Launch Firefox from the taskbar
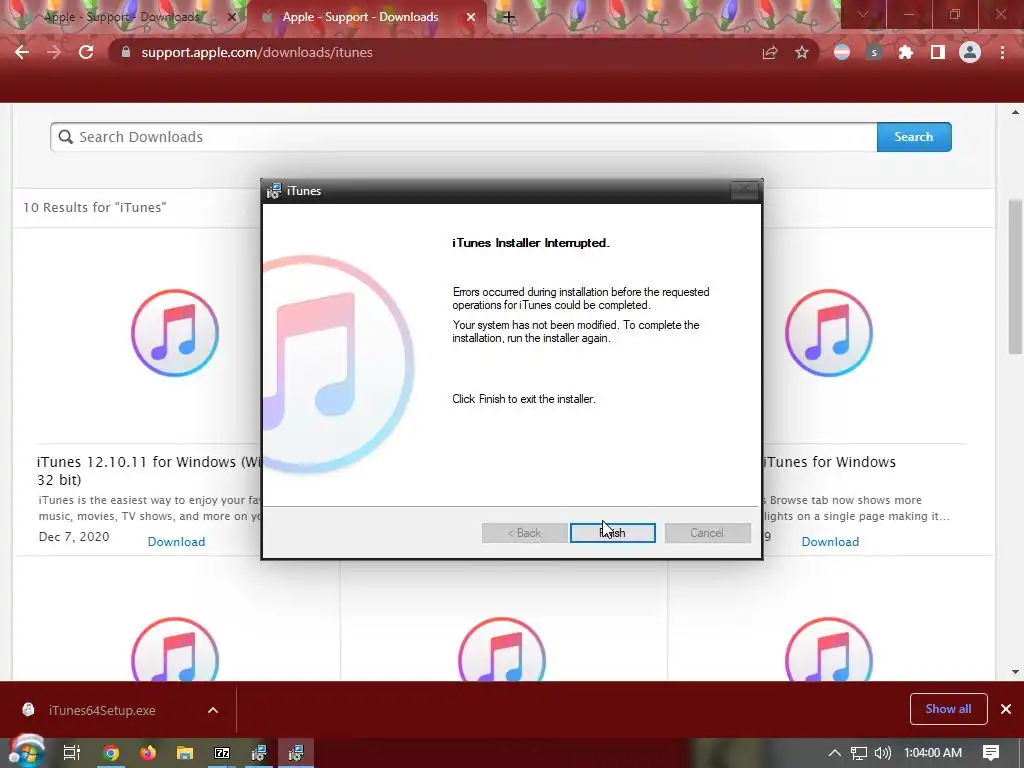Image resolution: width=1024 pixels, height=768 pixels. 148,753
